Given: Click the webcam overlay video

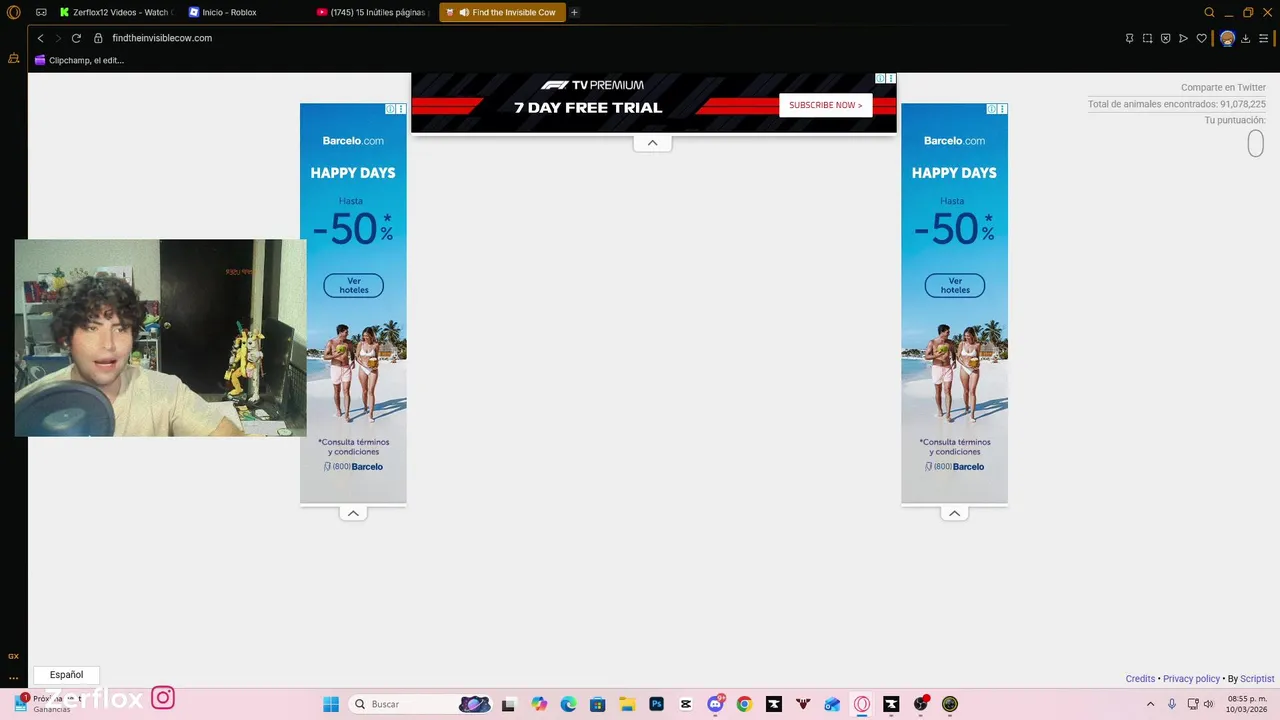Looking at the screenshot, I should pyautogui.click(x=160, y=338).
